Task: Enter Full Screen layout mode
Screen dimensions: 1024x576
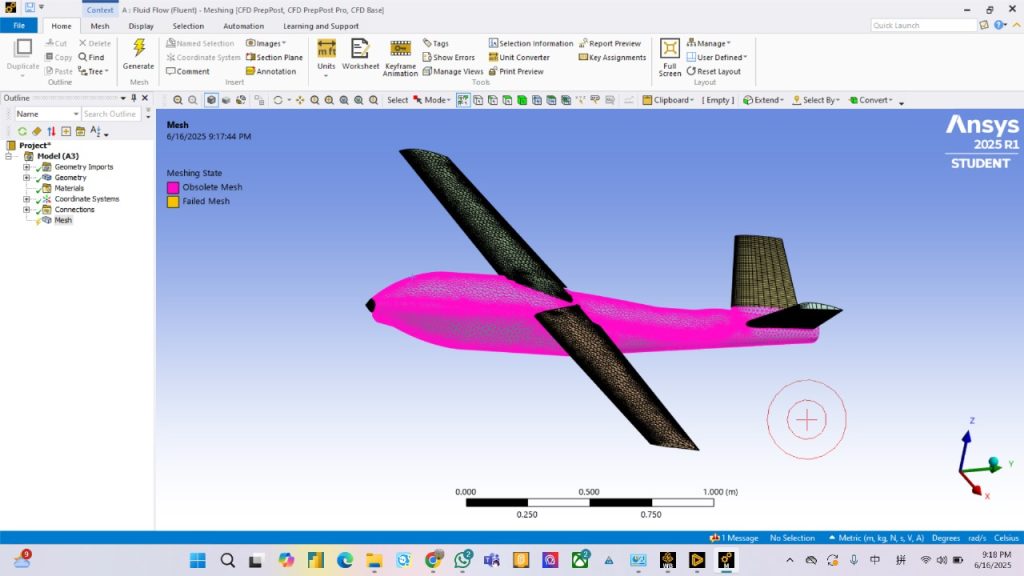Action: tap(670, 50)
